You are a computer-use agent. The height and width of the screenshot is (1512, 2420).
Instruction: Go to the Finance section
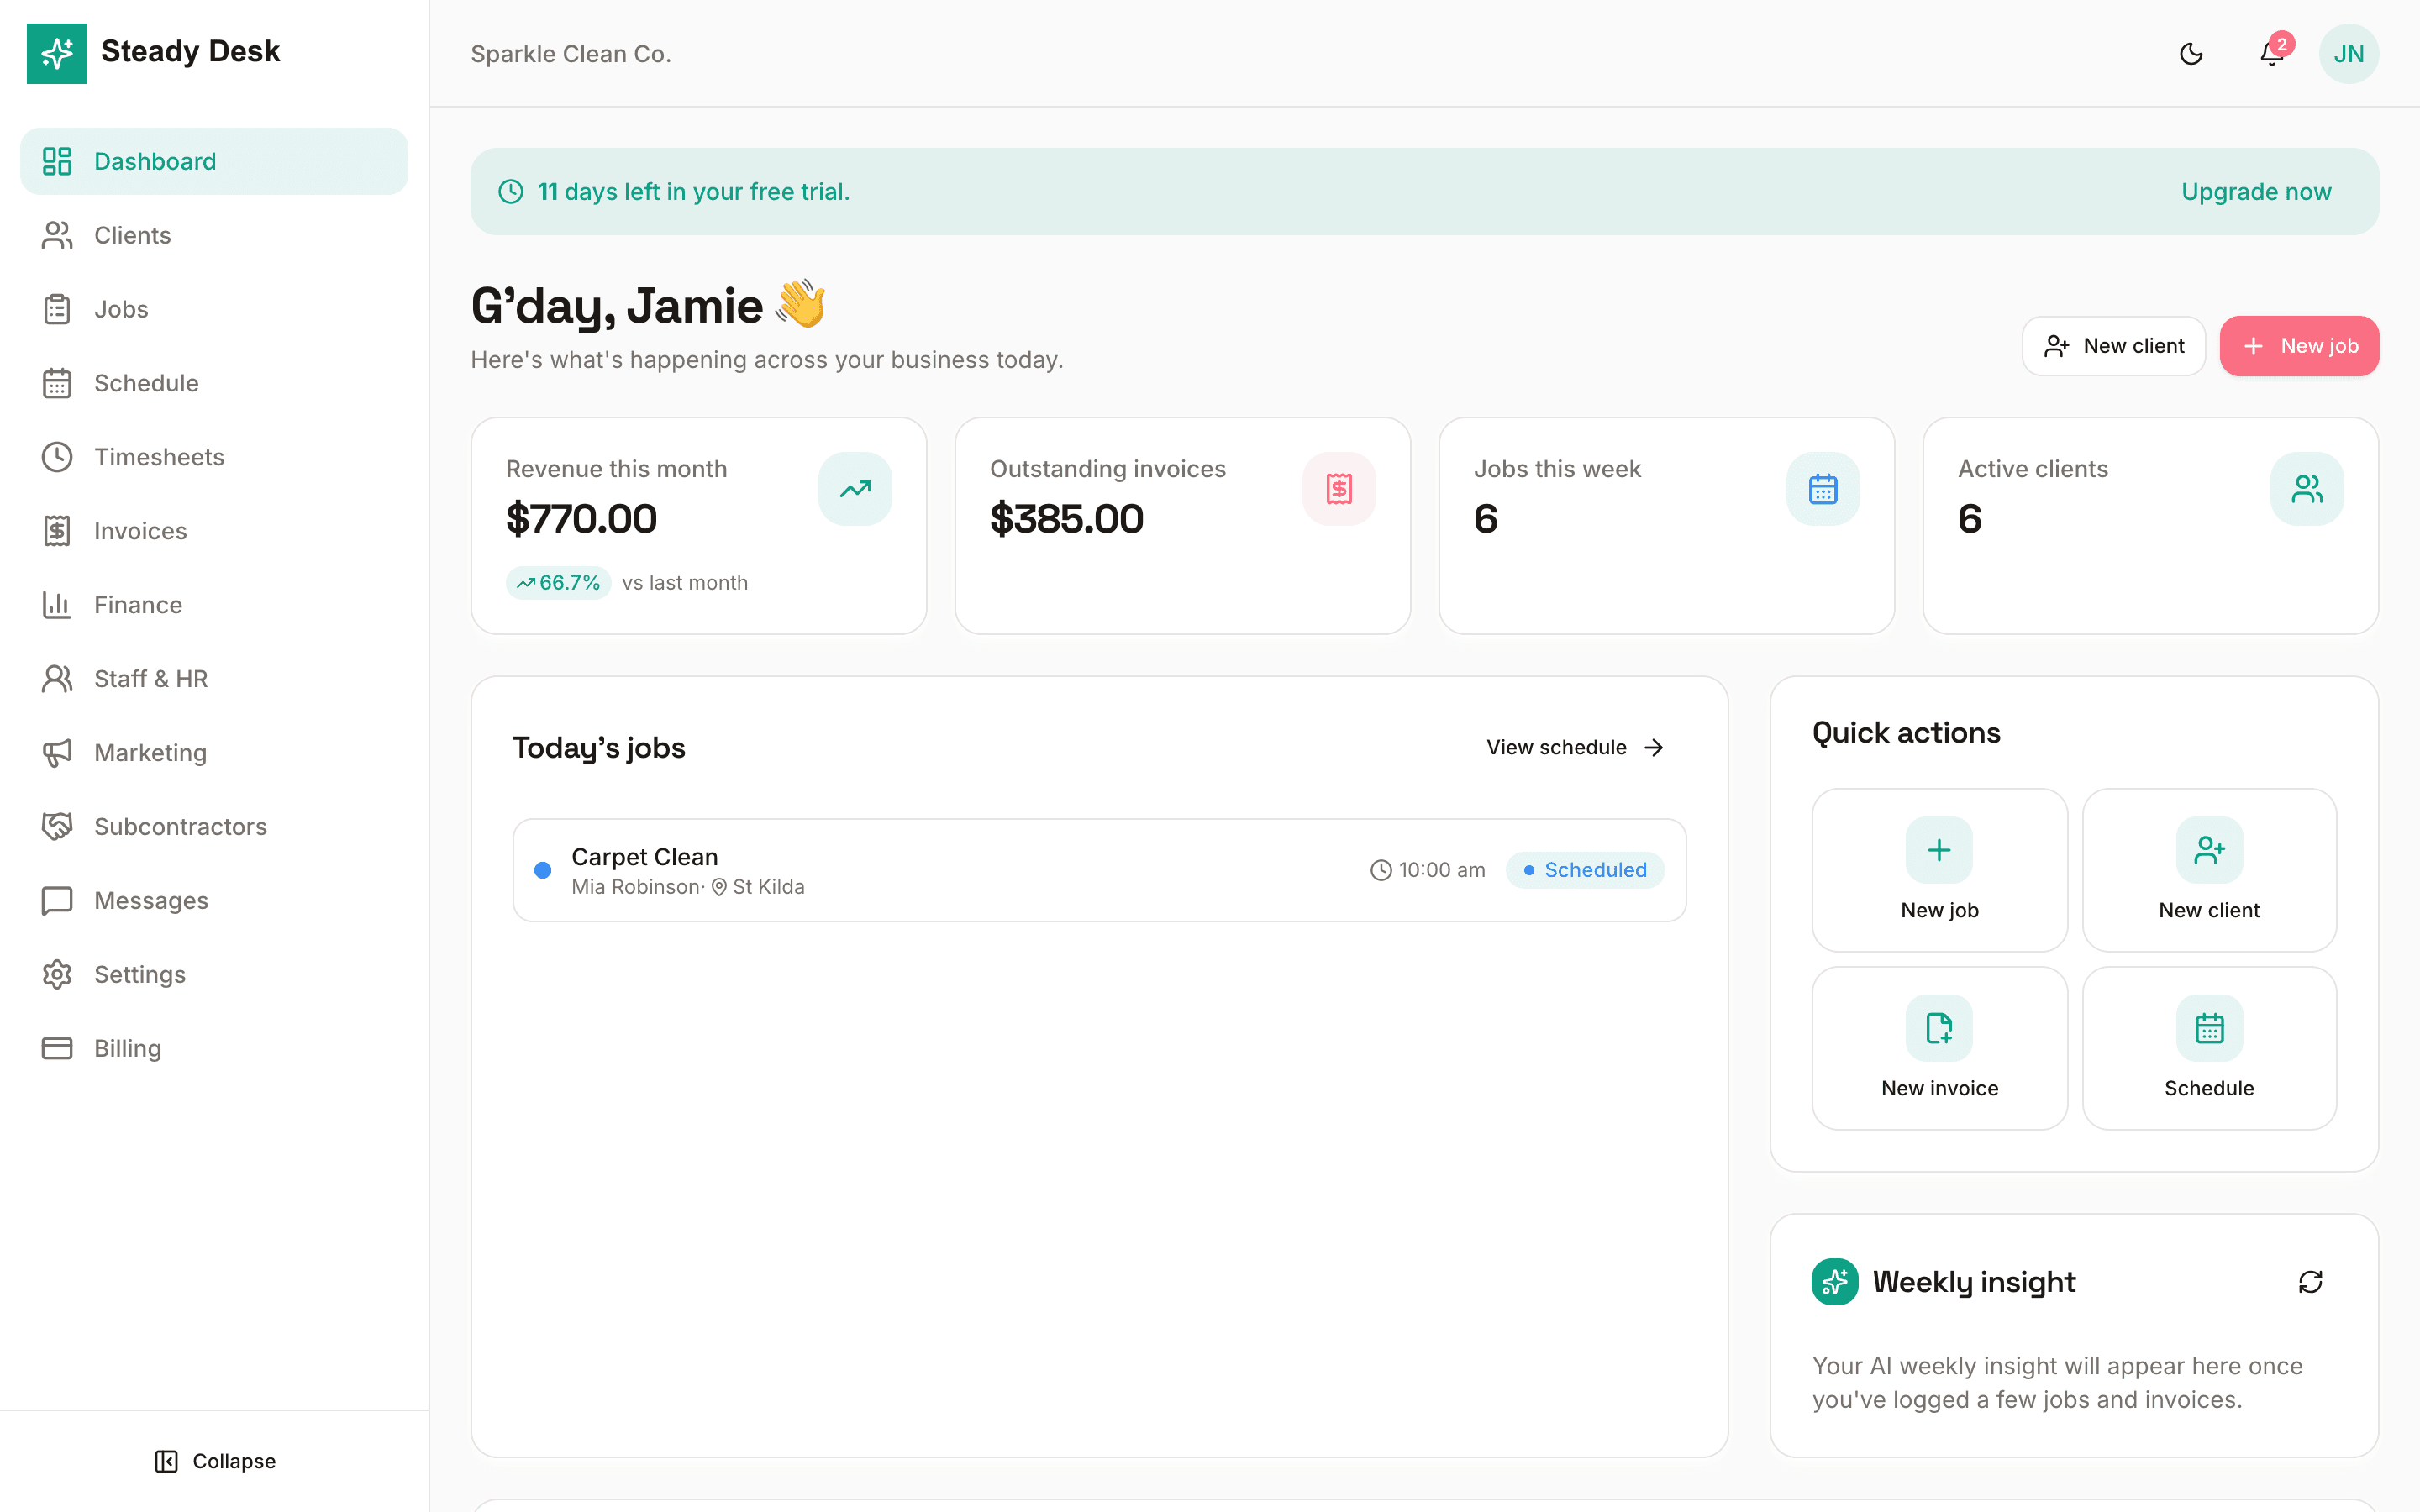coord(214,605)
